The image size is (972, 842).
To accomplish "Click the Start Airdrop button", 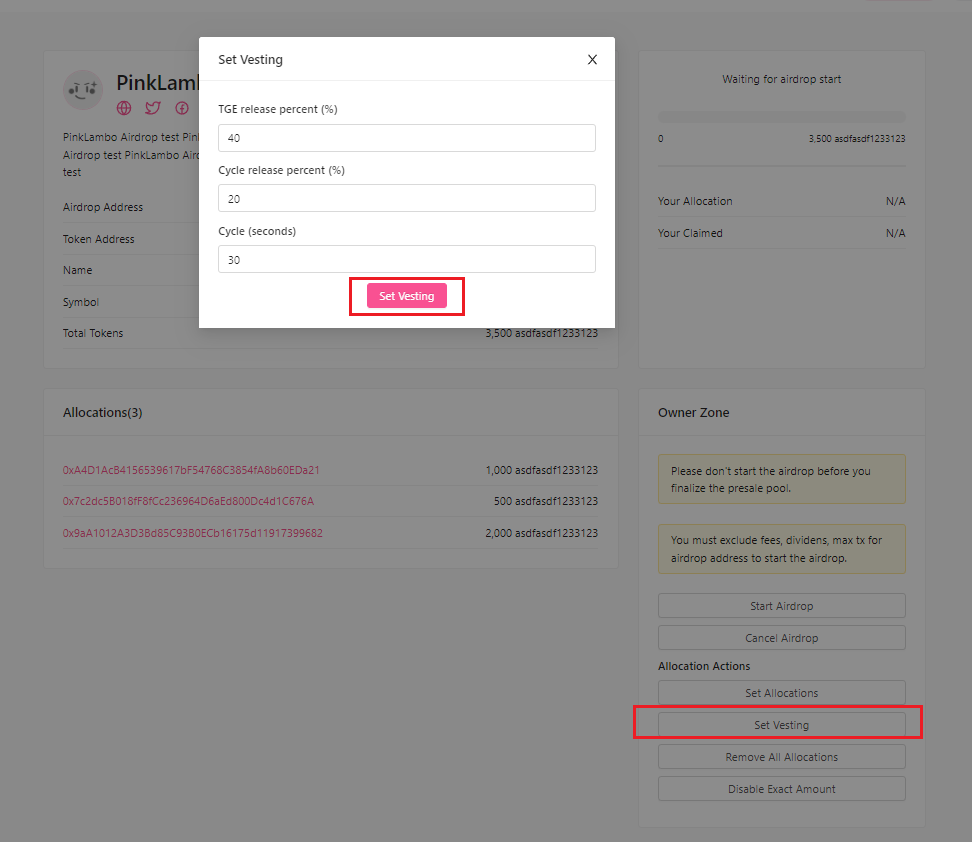I will tap(781, 605).
